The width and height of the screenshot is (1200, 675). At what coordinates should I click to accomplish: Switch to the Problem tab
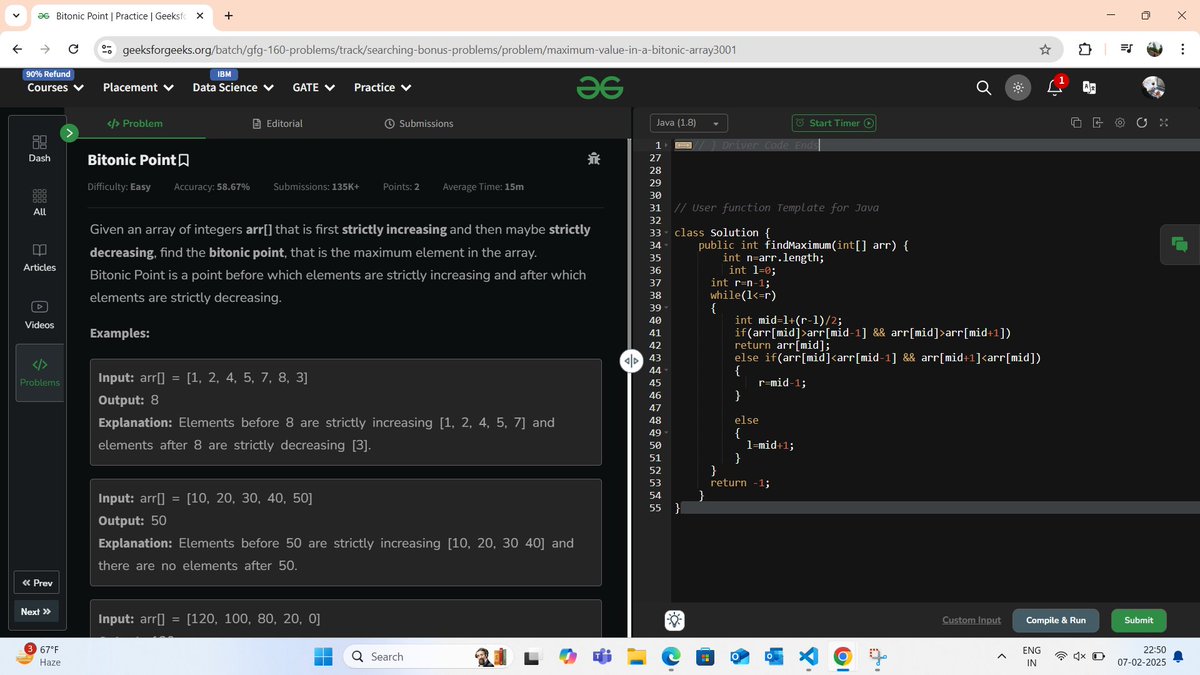135,123
